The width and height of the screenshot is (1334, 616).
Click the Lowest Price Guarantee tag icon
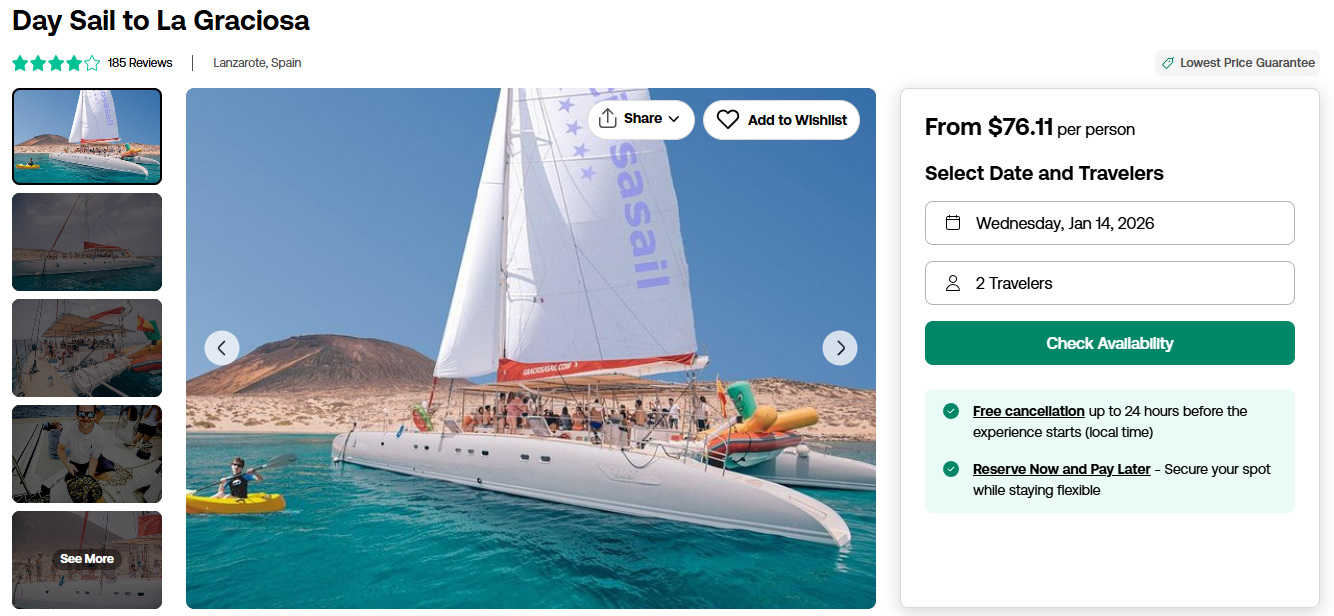coord(1167,63)
